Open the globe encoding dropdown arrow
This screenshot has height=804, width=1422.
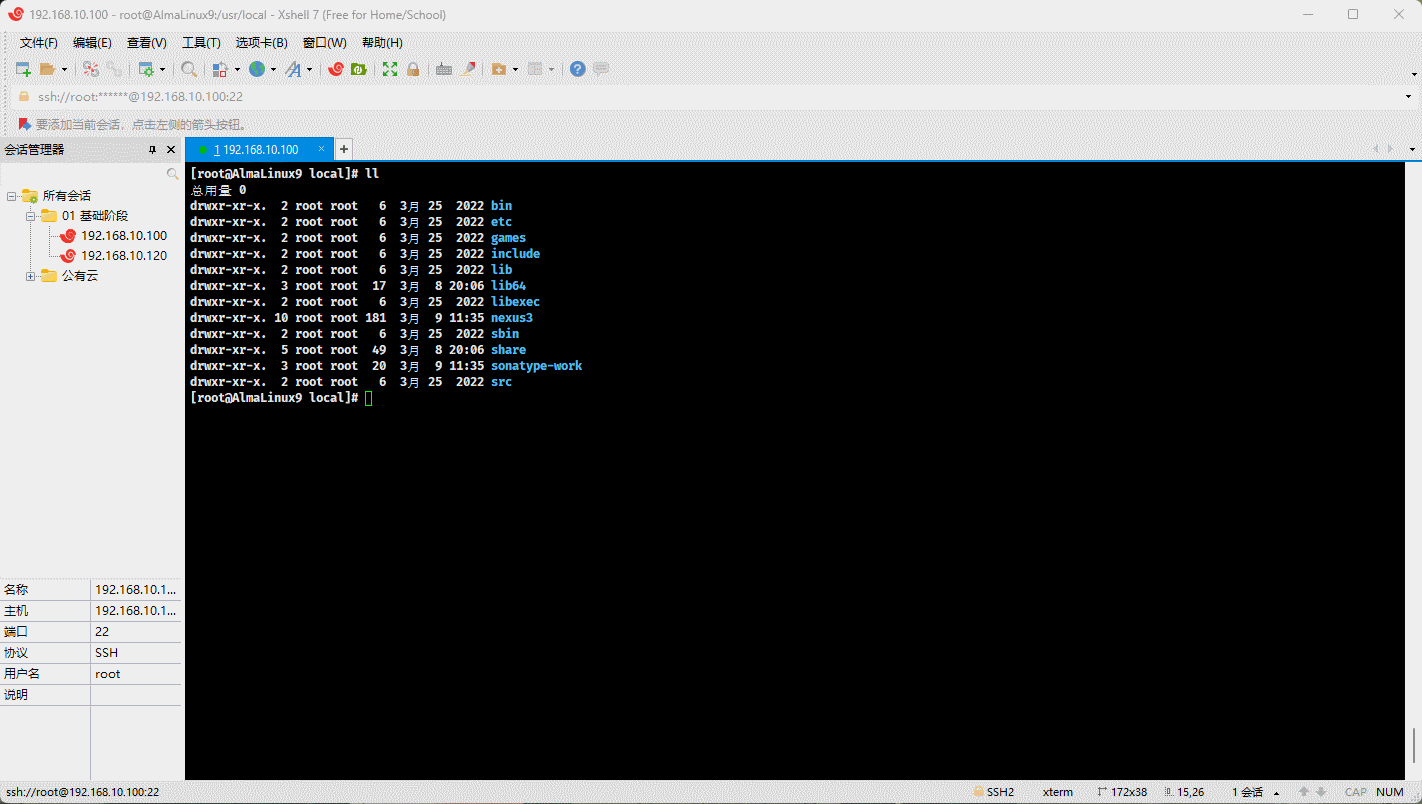coord(273,70)
